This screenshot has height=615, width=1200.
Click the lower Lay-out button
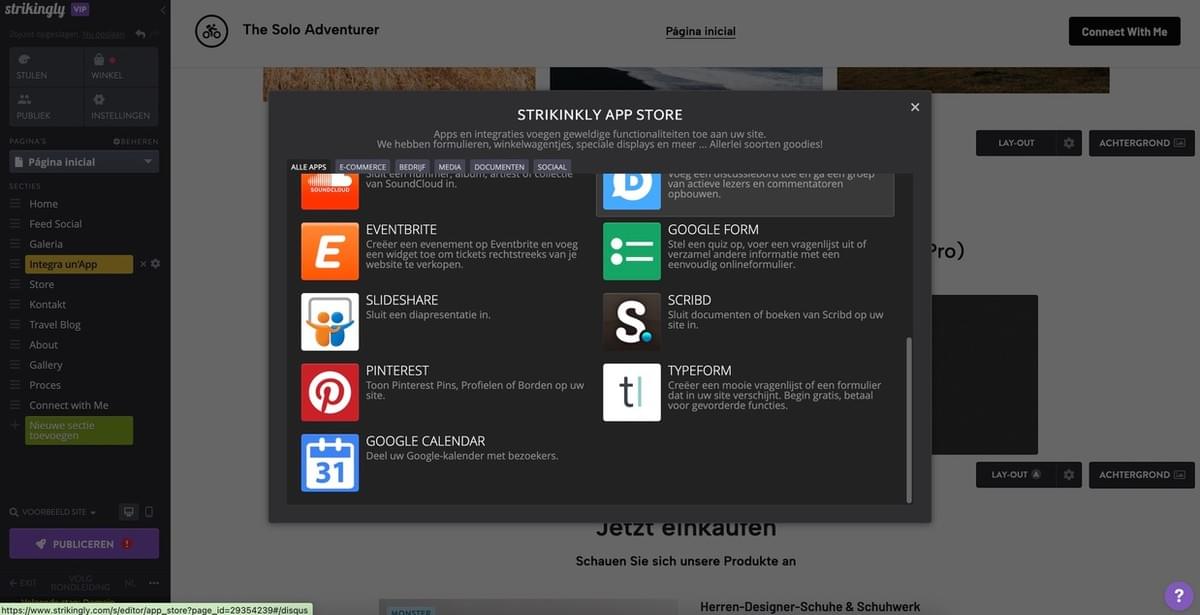click(1016, 475)
